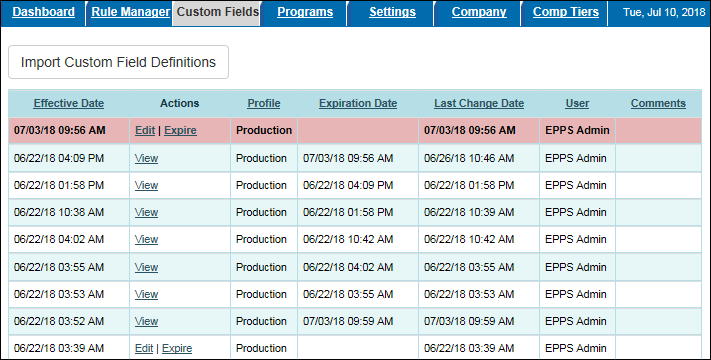Viewport: 711px width, 360px height.
Task: Expire the 07/03/18 09:56 AM entry
Action: click(x=180, y=131)
